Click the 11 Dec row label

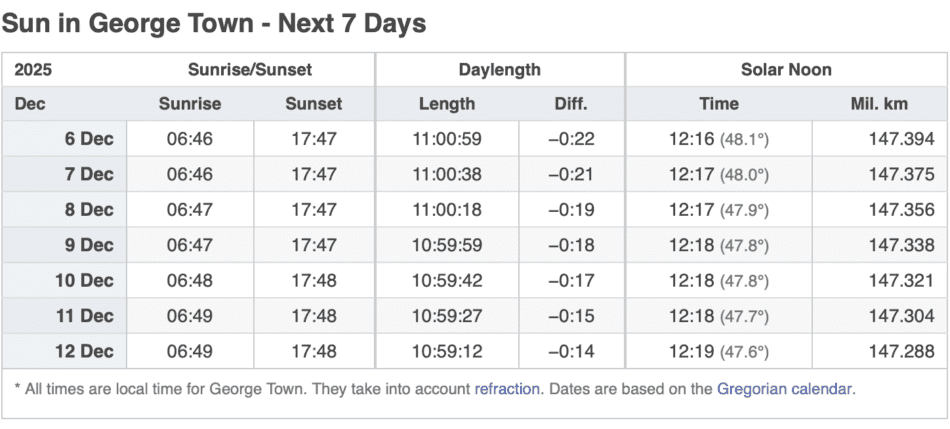click(85, 316)
